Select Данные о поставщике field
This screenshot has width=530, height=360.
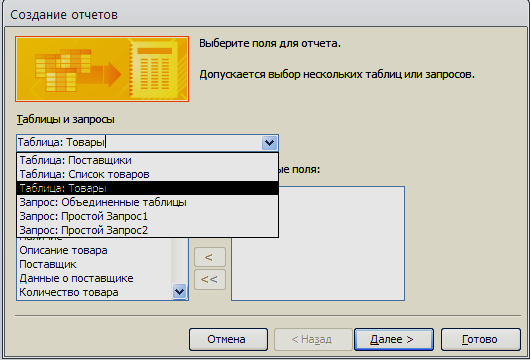pos(95,278)
